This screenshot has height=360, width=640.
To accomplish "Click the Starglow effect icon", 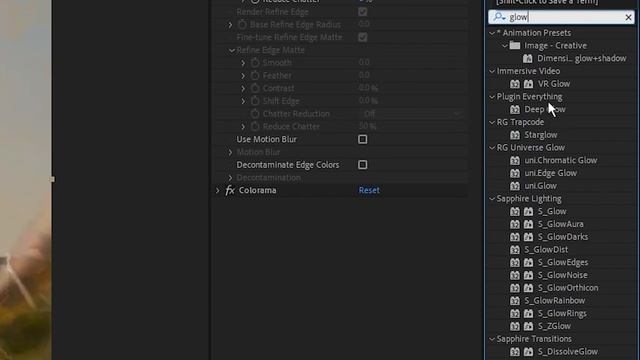I will click(x=515, y=135).
